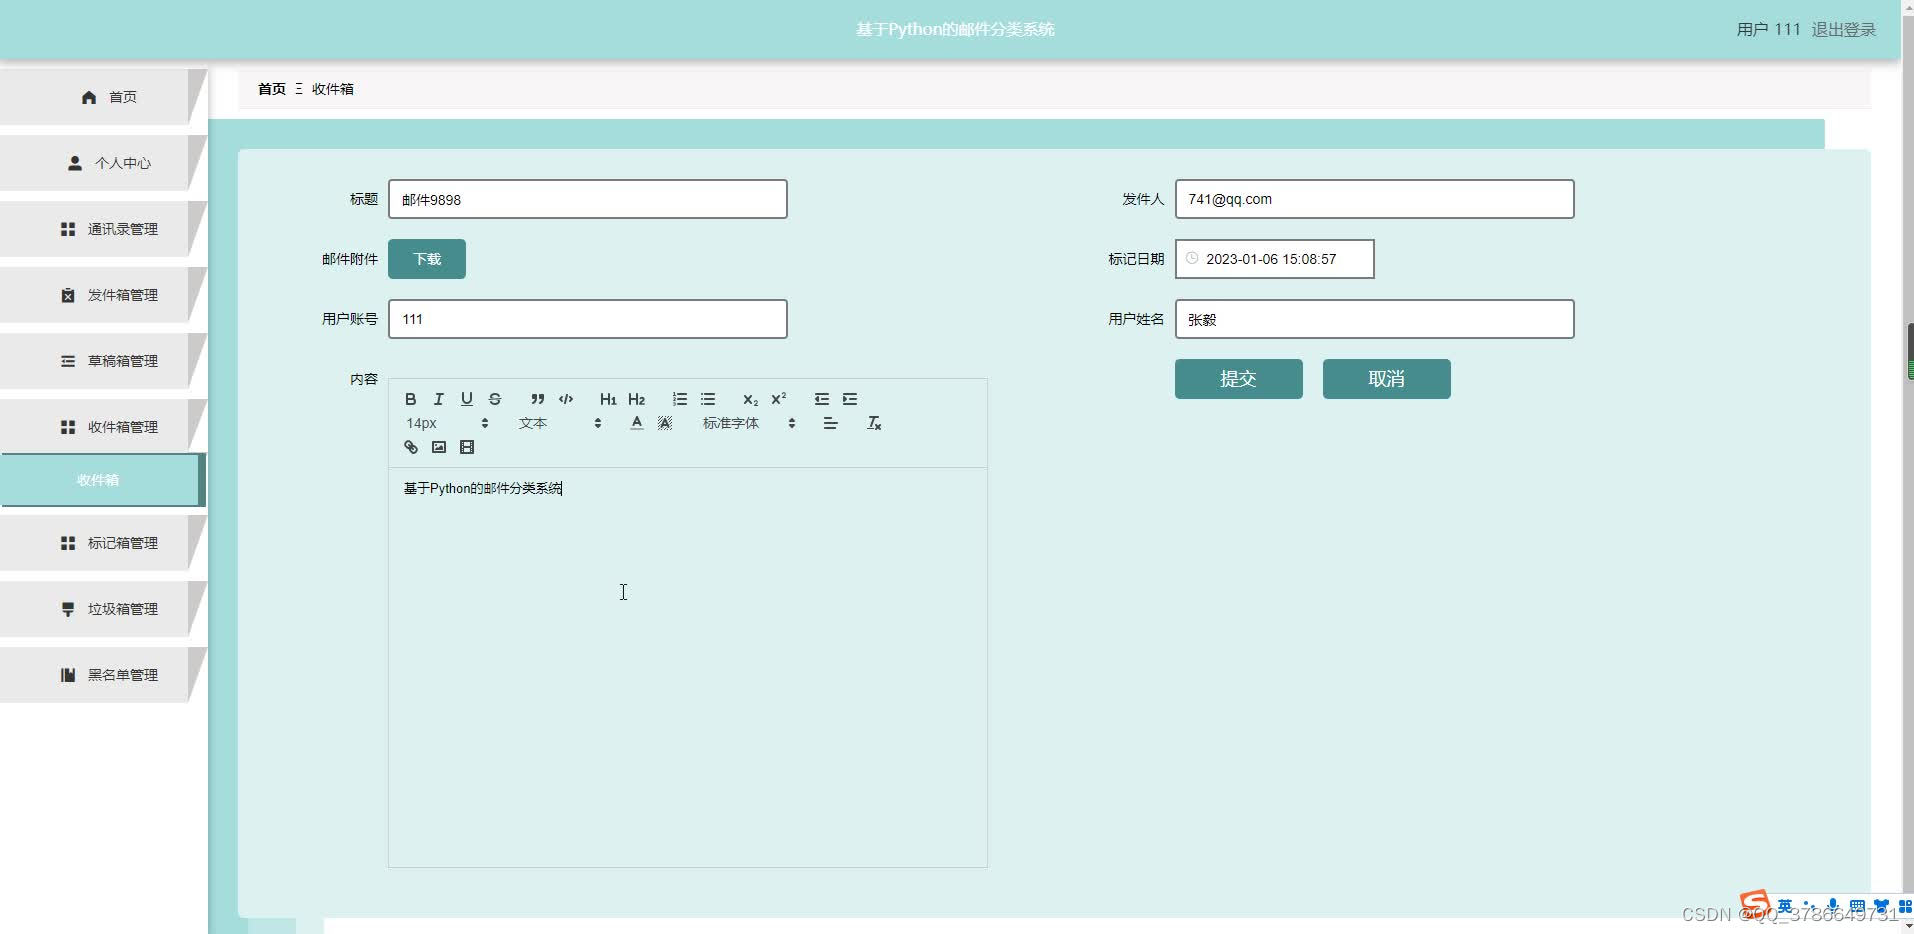
Task: Open text background color picker
Action: point(664,423)
